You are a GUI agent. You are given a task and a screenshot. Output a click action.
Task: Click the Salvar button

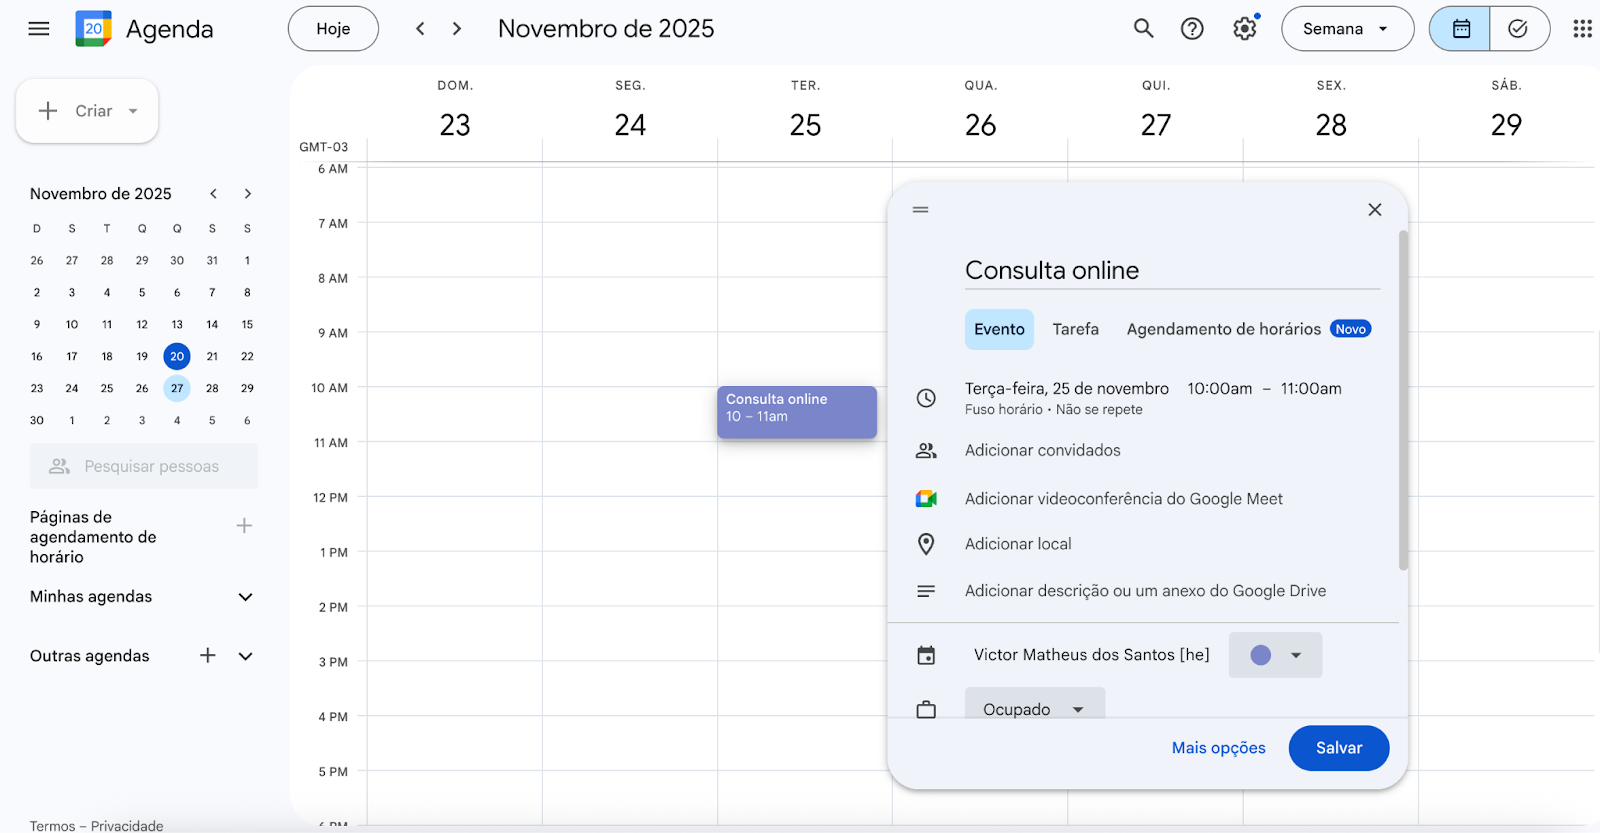[1339, 748]
